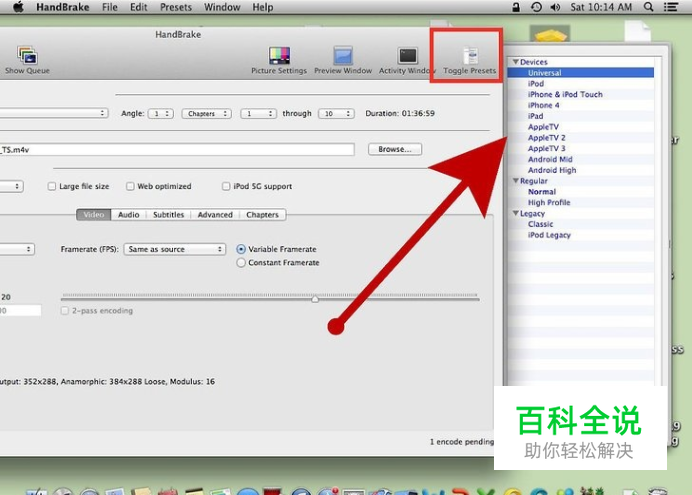Select Constant Framerate radio button
This screenshot has width=692, height=495.
point(241,263)
